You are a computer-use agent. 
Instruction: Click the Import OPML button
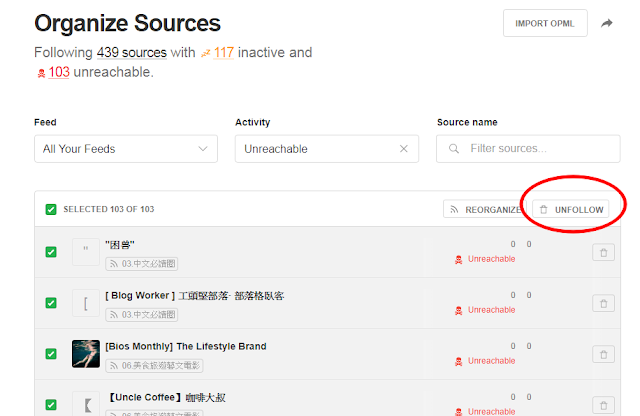(545, 23)
